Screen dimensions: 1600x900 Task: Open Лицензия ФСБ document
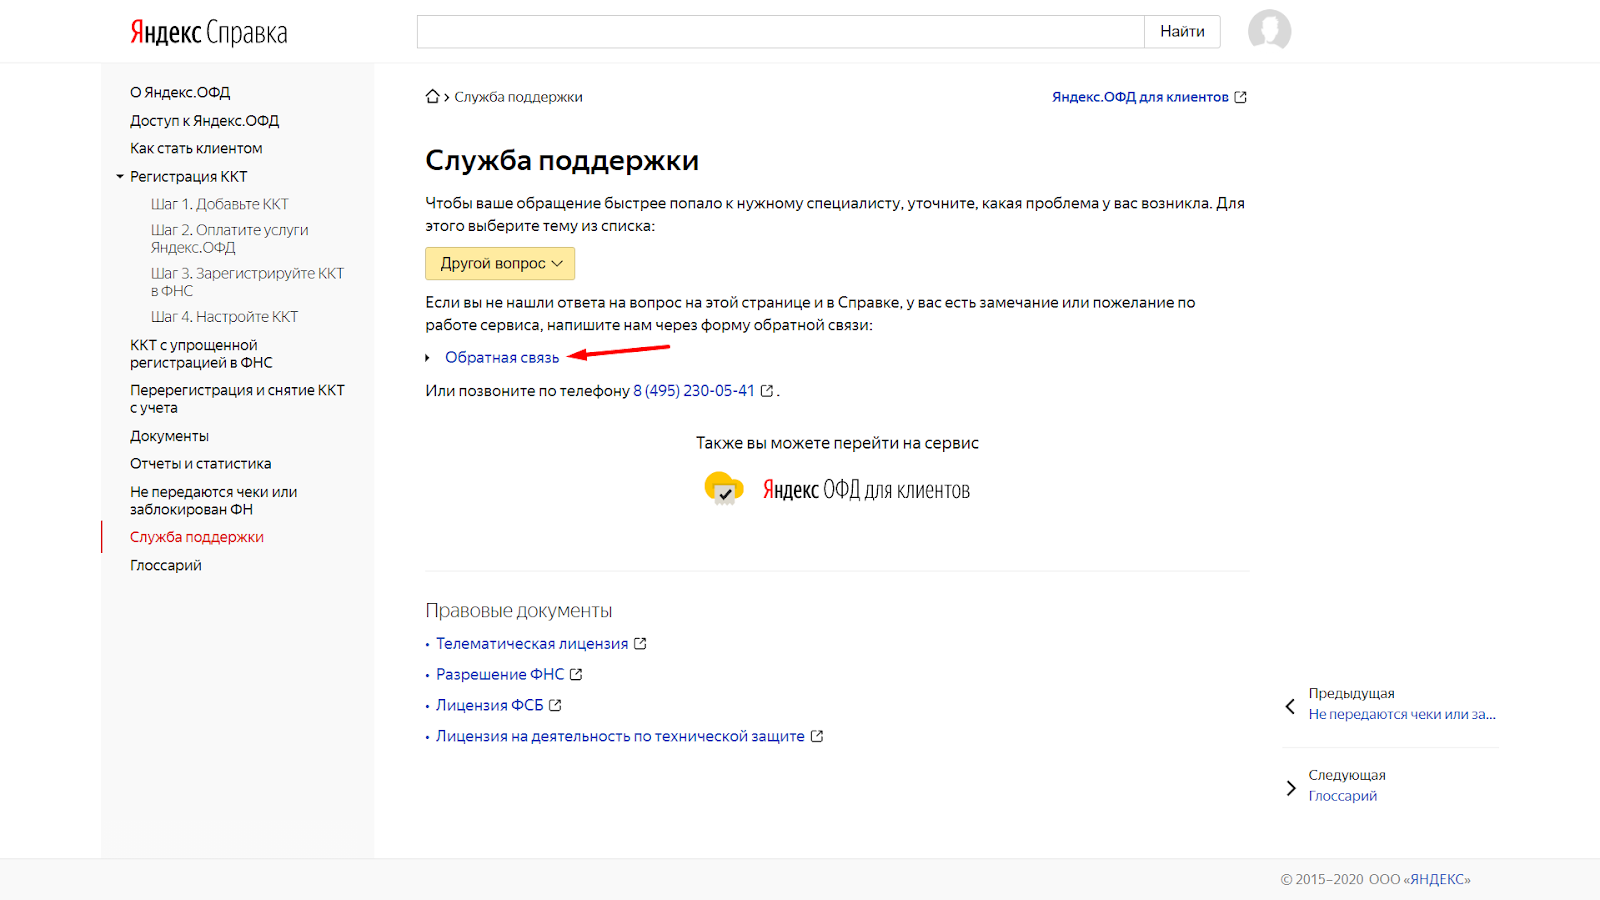[x=490, y=705]
